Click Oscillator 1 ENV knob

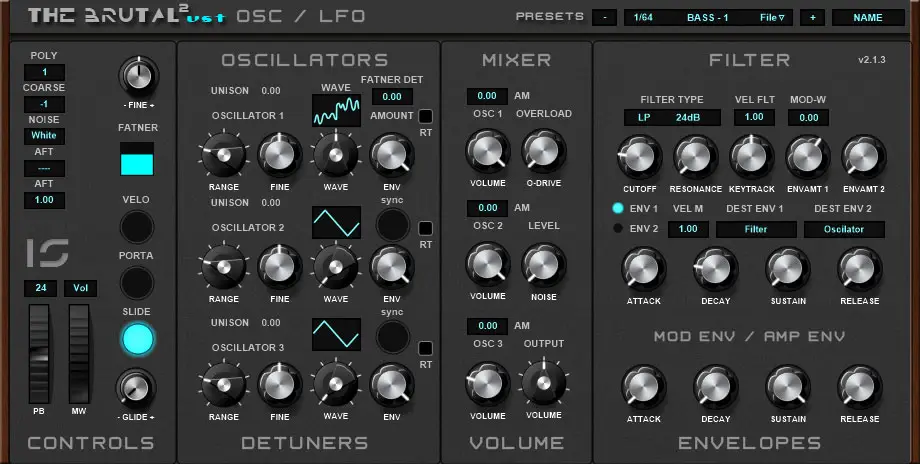391,155
